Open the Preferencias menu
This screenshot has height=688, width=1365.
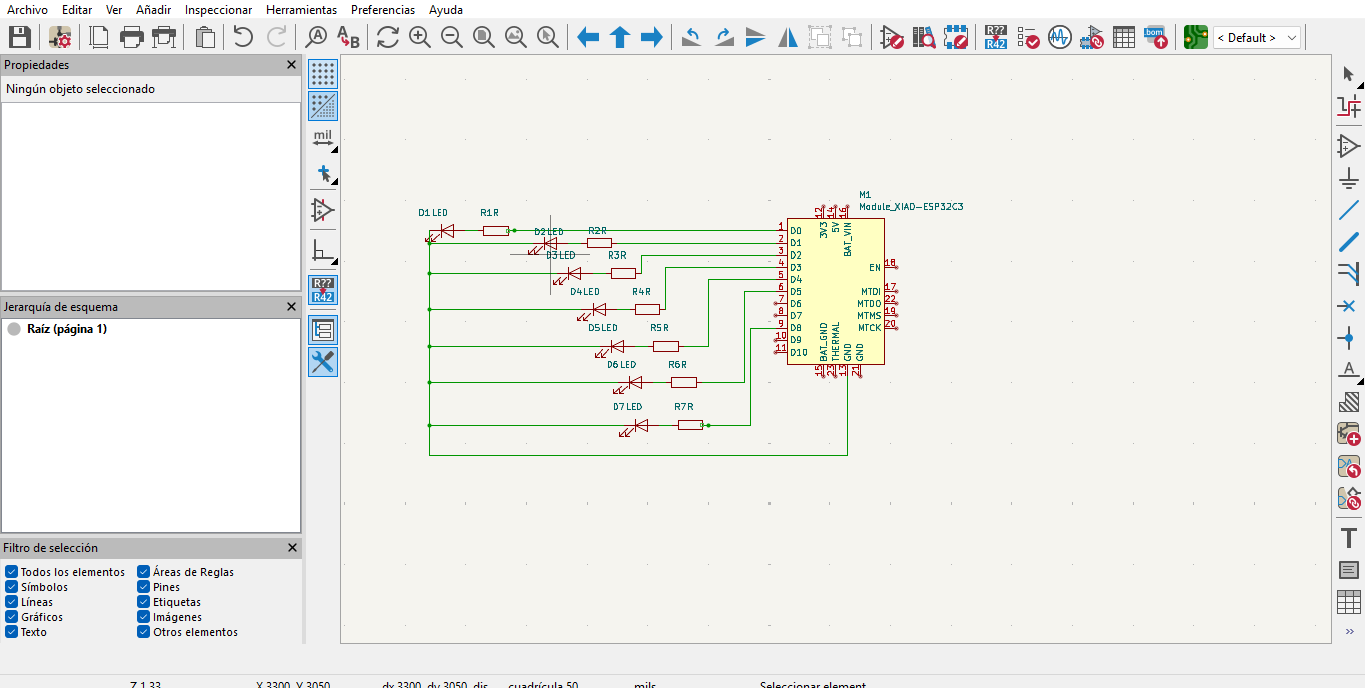[383, 9]
